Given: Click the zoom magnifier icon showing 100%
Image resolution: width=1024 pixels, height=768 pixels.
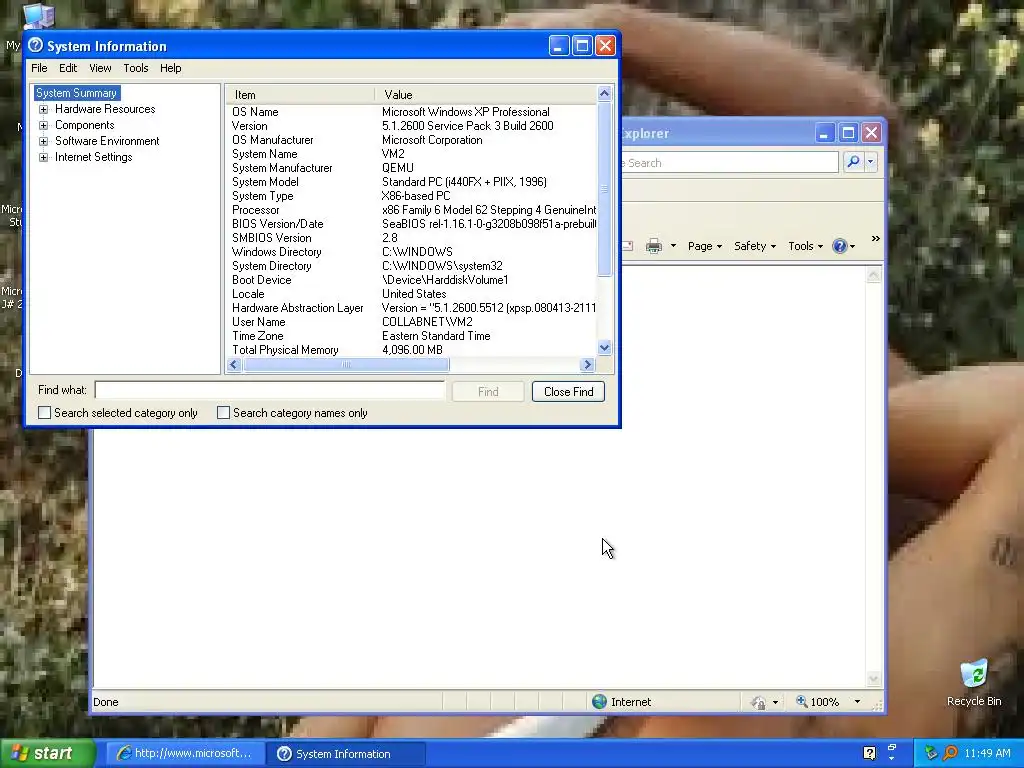Looking at the screenshot, I should tap(801, 701).
